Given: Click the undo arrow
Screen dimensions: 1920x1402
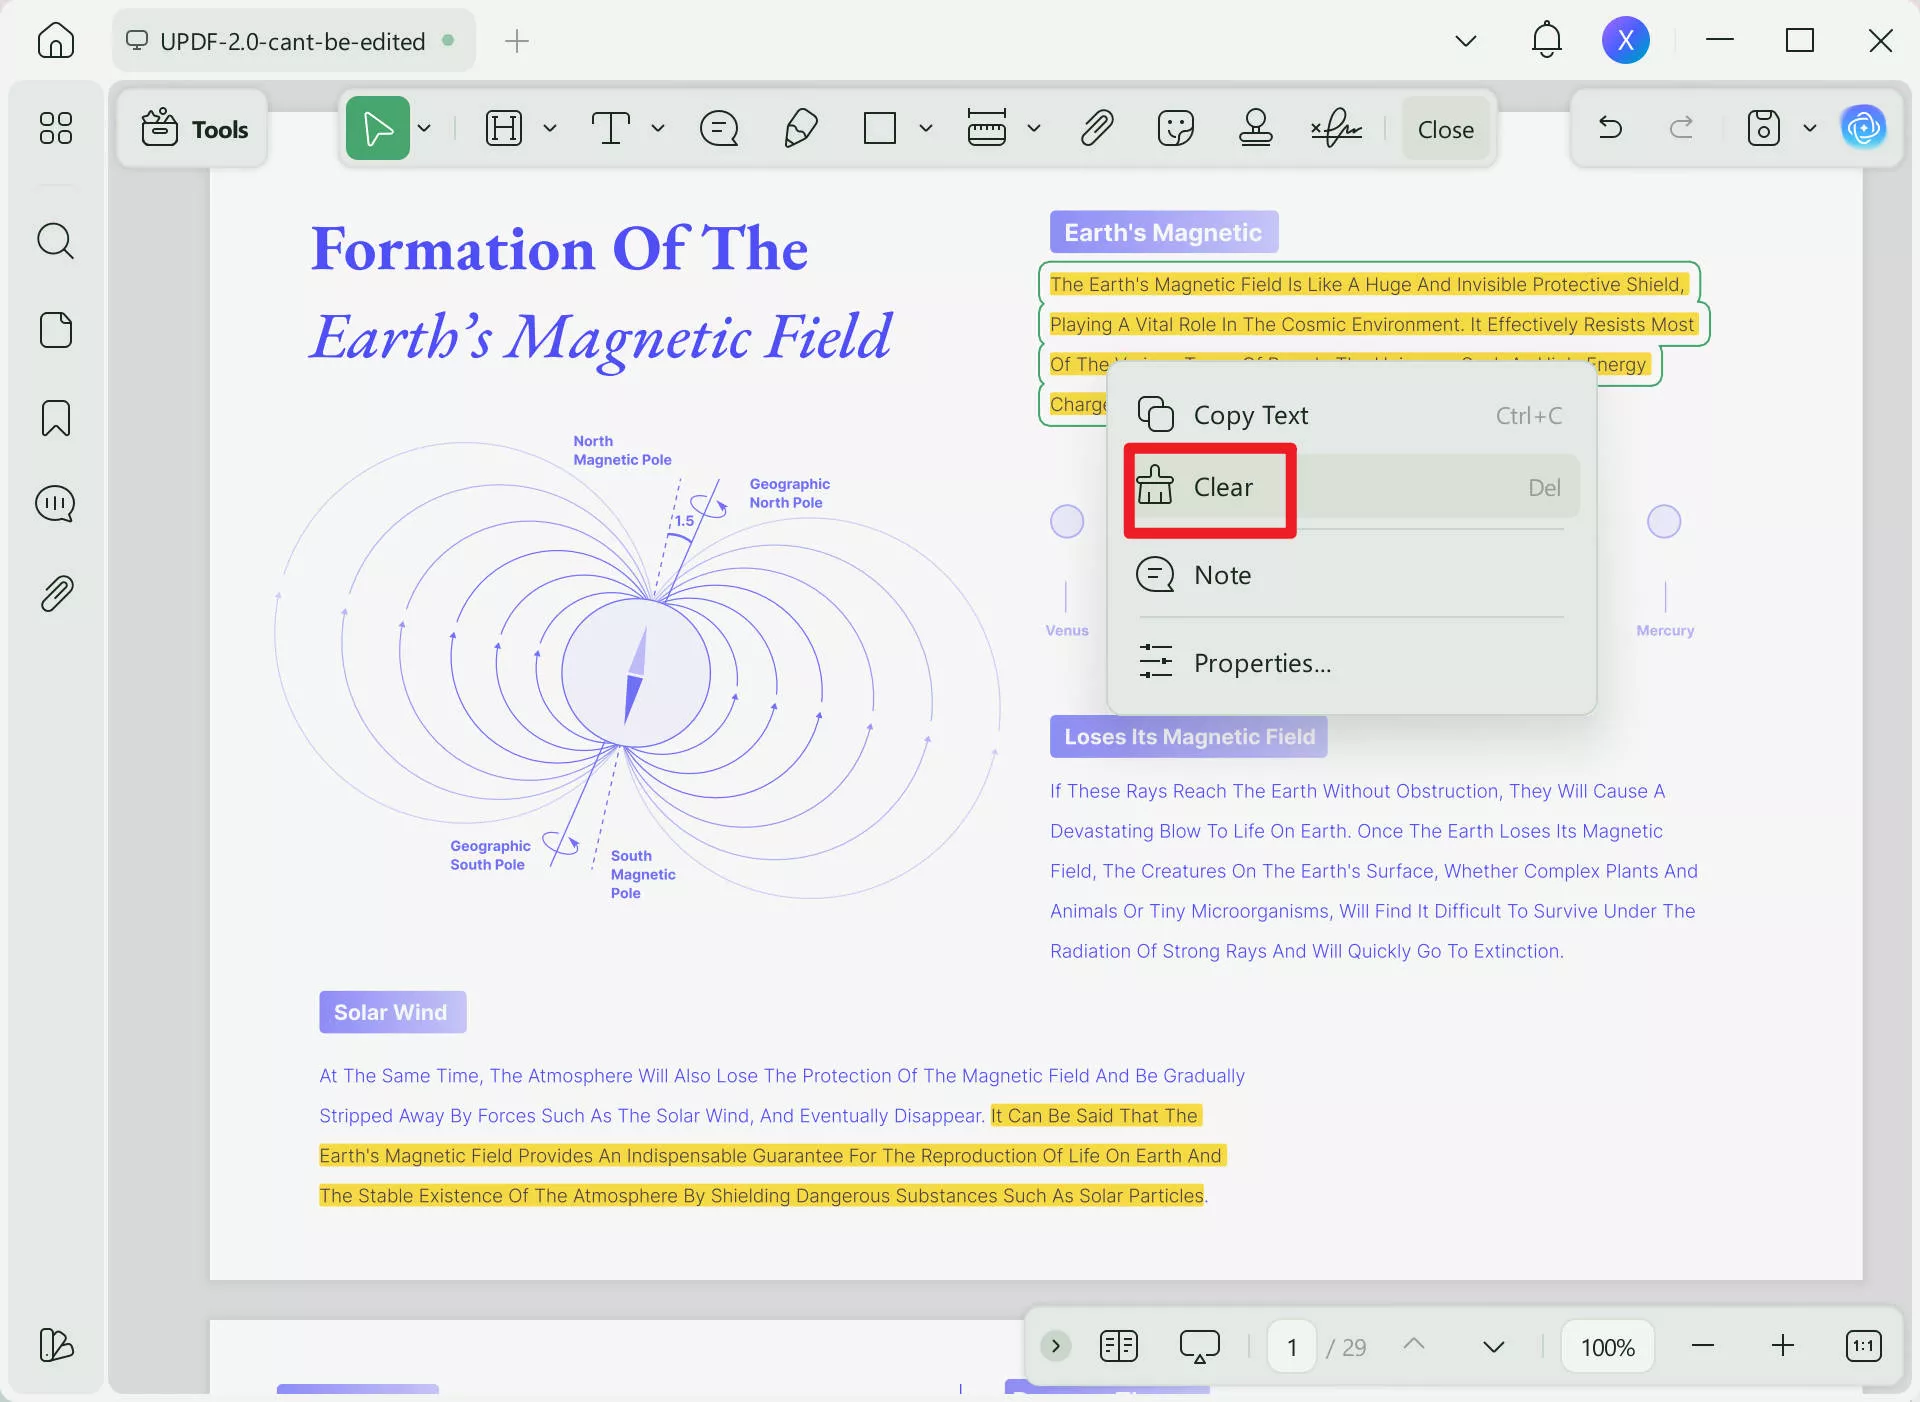Looking at the screenshot, I should click(1611, 128).
